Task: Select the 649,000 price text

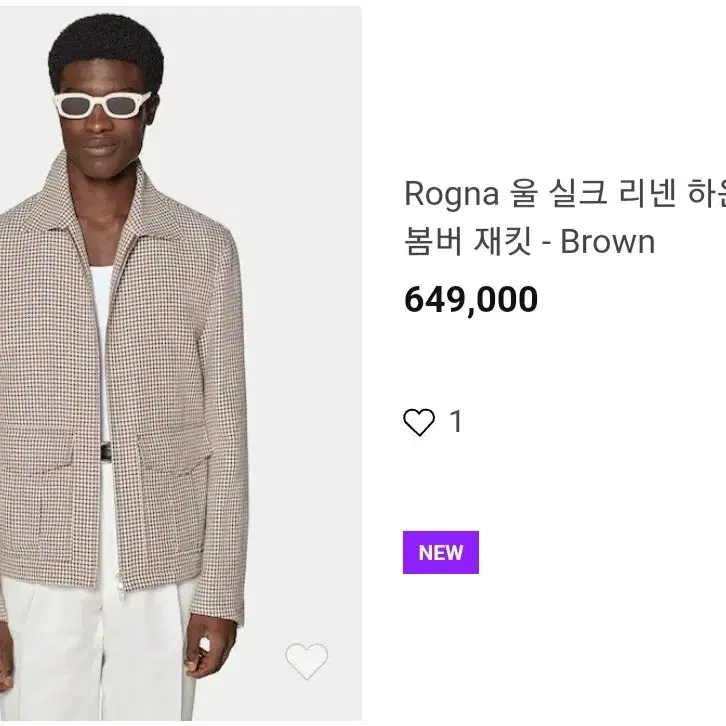Action: pos(471,300)
